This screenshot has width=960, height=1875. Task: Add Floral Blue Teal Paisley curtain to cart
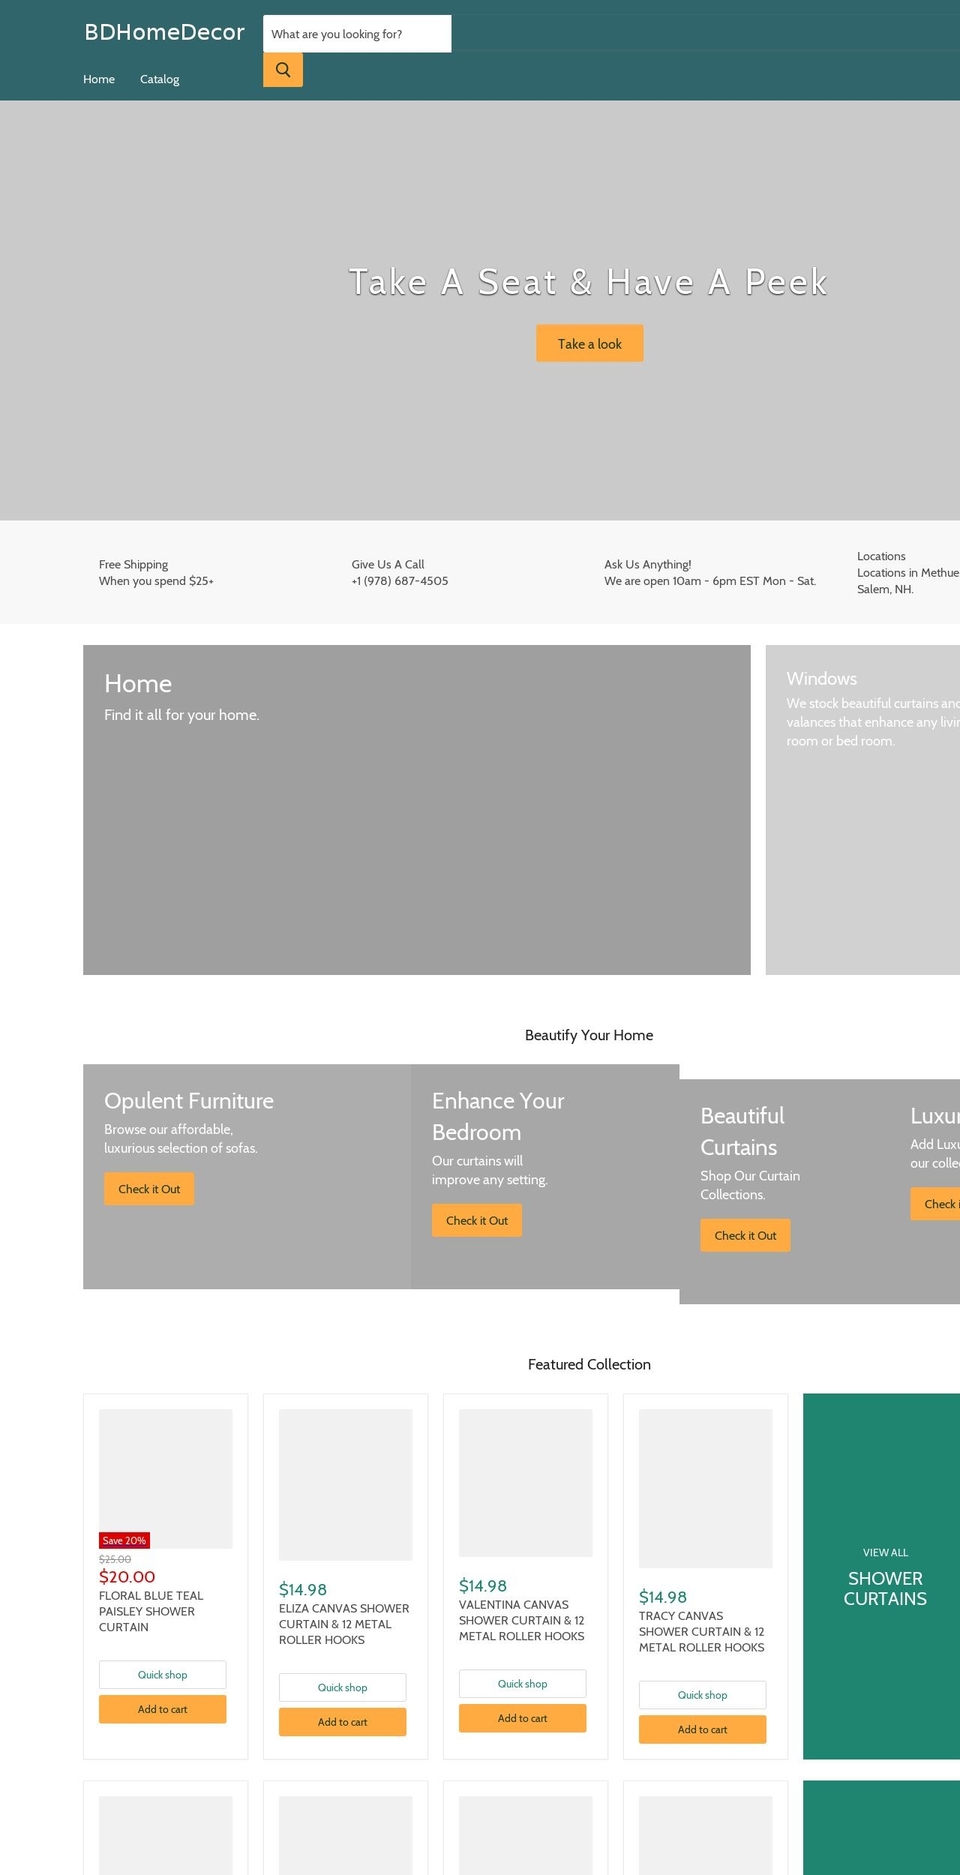[x=163, y=1709]
